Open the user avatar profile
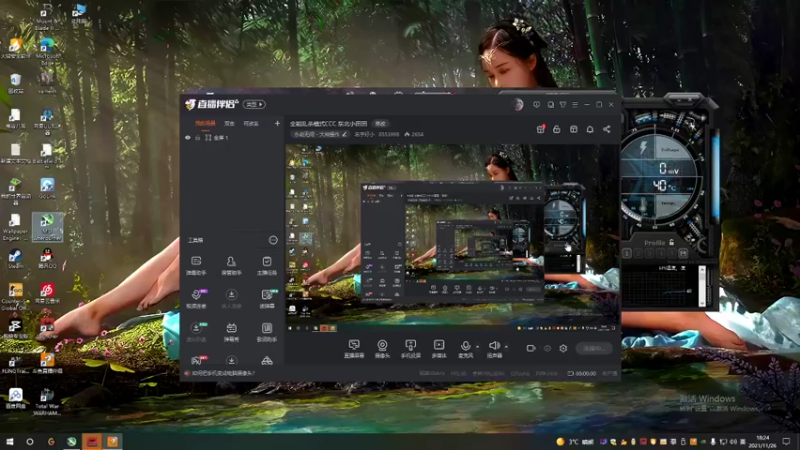The width and height of the screenshot is (800, 450). 517,105
